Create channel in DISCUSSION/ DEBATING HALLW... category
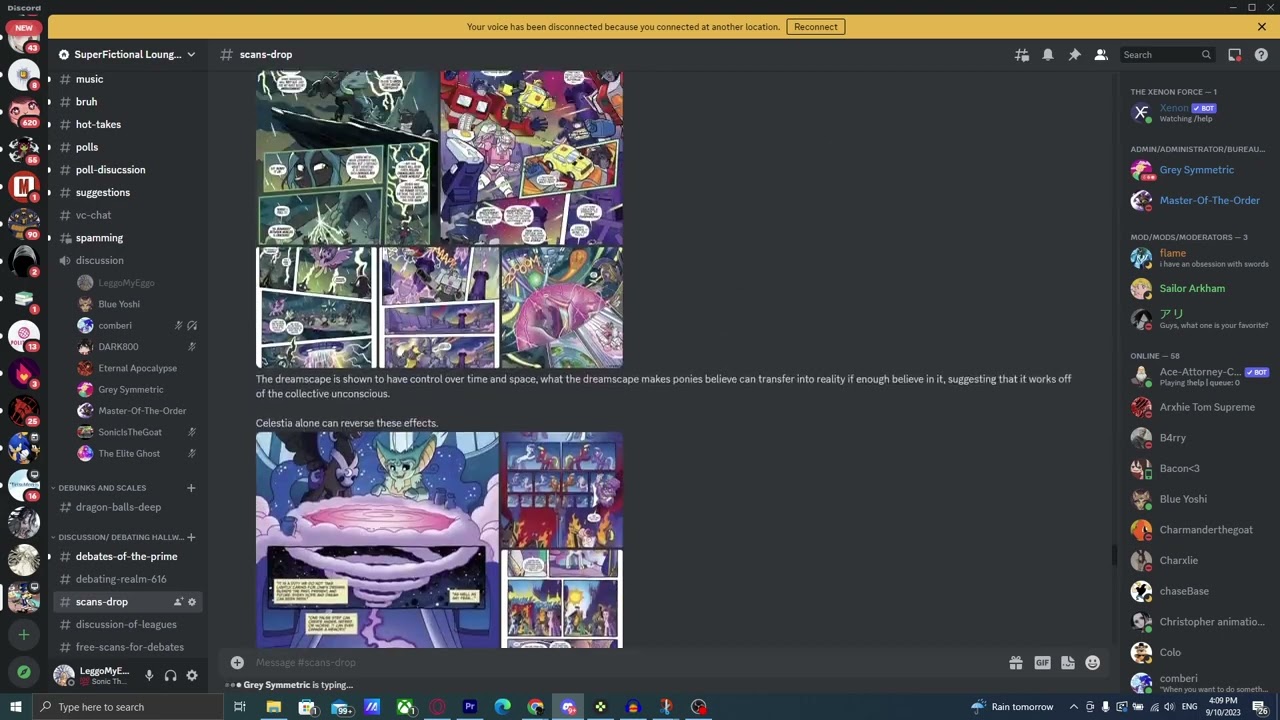The height and width of the screenshot is (720, 1280). [191, 538]
